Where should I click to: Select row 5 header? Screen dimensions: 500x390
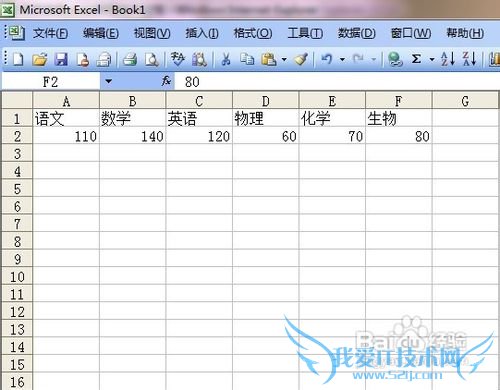point(17,188)
